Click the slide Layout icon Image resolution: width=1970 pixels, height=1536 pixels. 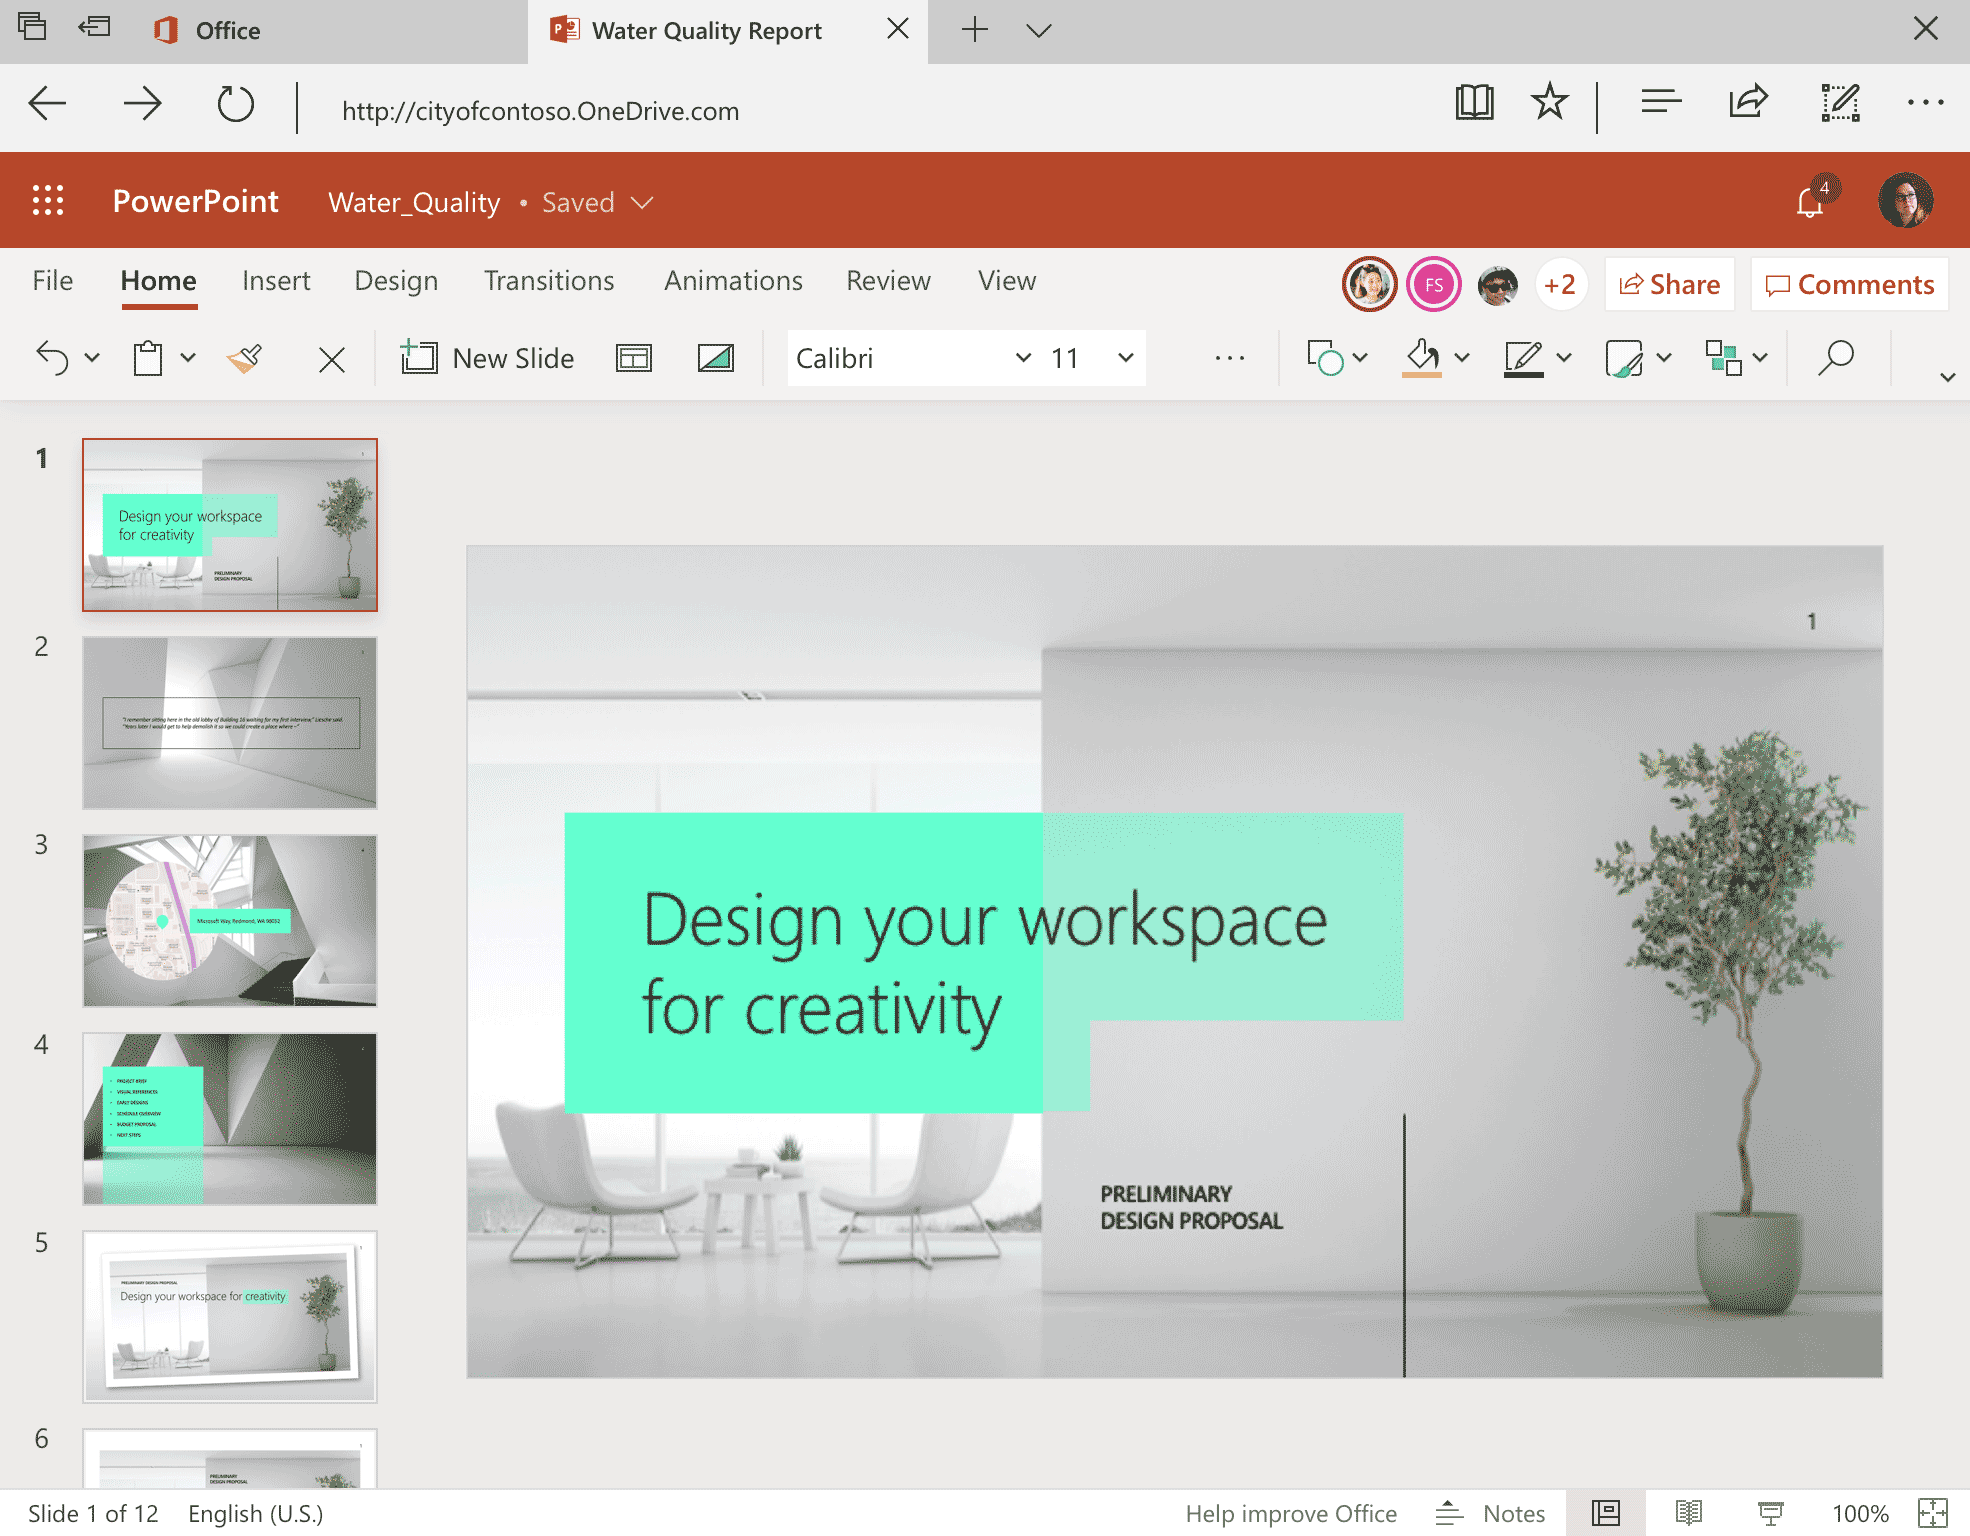[x=634, y=358]
